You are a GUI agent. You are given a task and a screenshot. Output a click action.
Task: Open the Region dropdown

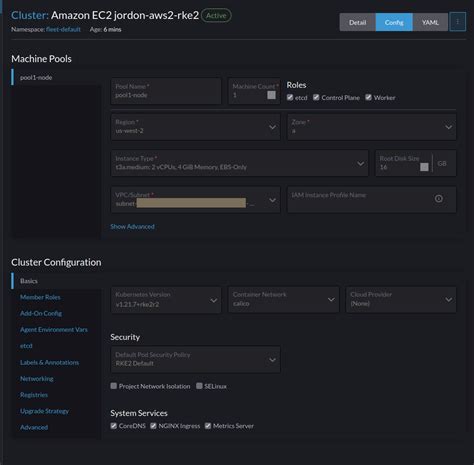(195, 127)
